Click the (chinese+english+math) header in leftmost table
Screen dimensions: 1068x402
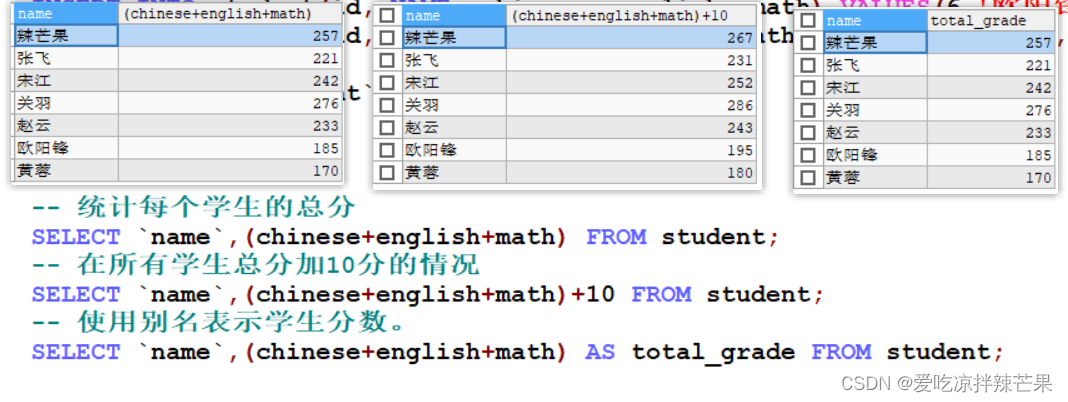tap(230, 14)
